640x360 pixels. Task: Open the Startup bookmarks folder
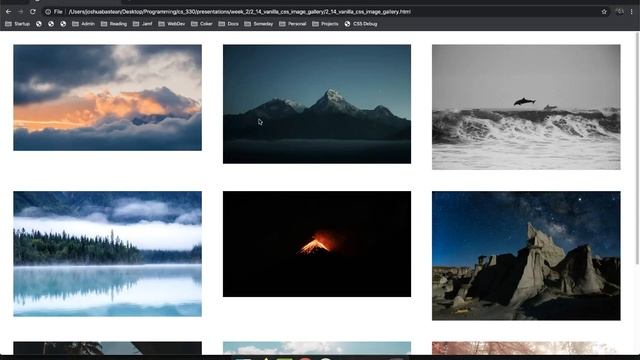coord(18,24)
